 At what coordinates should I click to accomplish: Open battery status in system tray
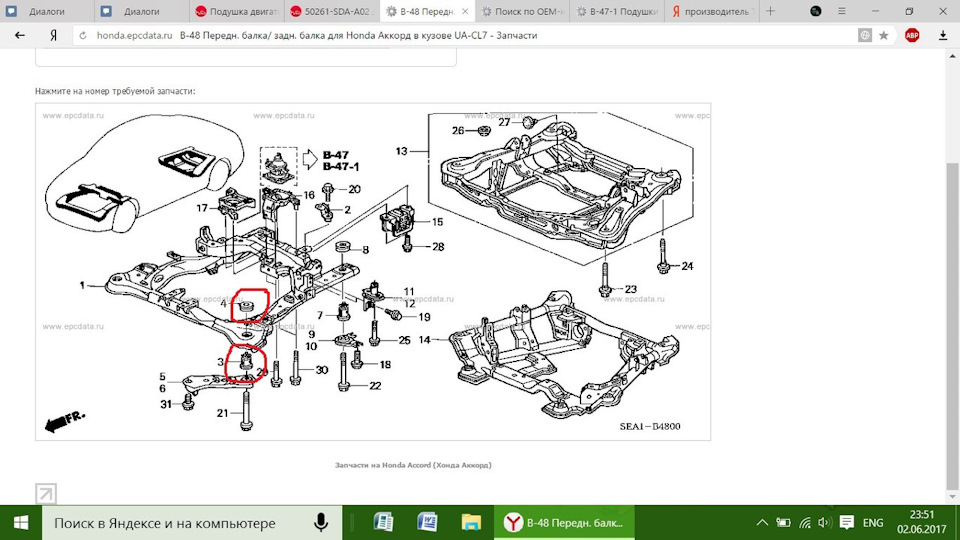coord(783,523)
